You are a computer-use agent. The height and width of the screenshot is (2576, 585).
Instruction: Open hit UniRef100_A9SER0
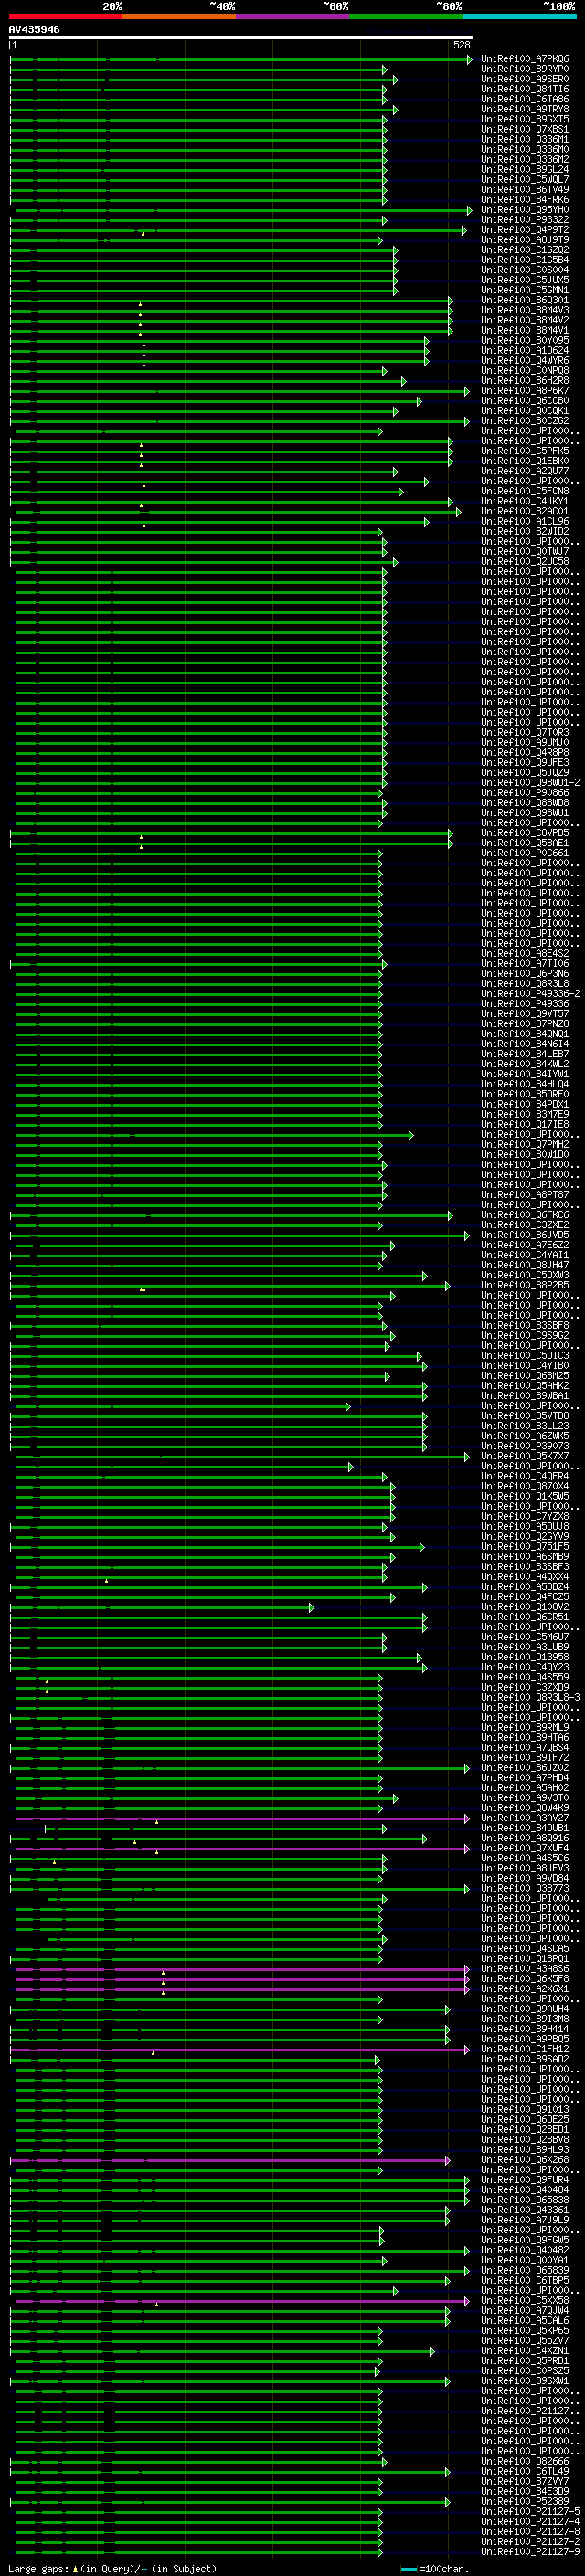click(525, 79)
